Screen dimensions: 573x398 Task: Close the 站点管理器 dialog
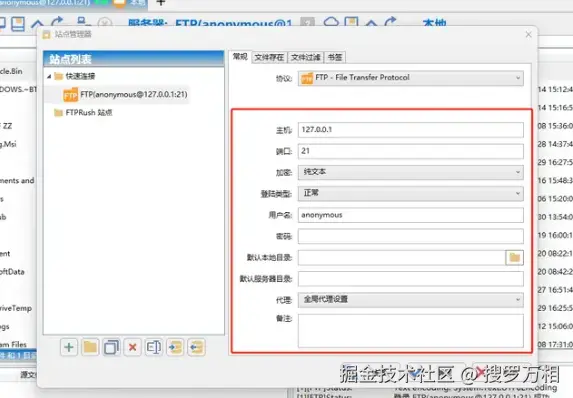click(x=528, y=34)
